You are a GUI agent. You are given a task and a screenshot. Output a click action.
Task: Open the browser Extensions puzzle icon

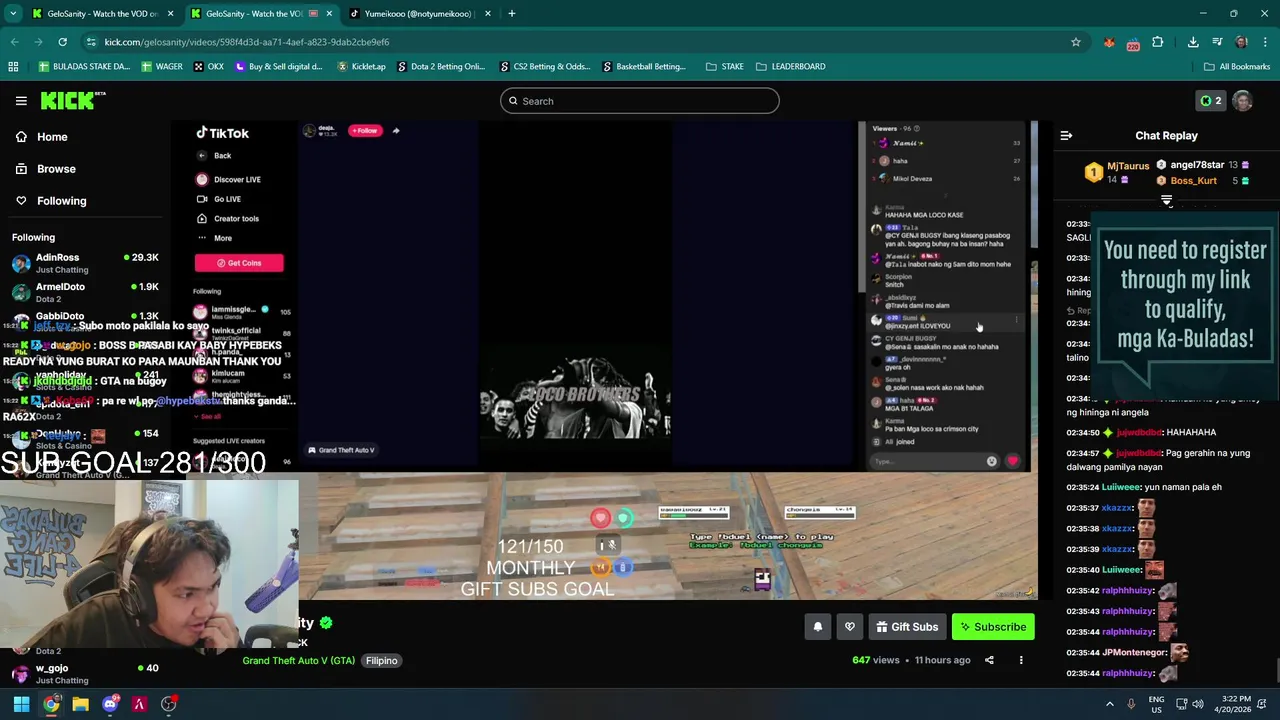pyautogui.click(x=1158, y=42)
